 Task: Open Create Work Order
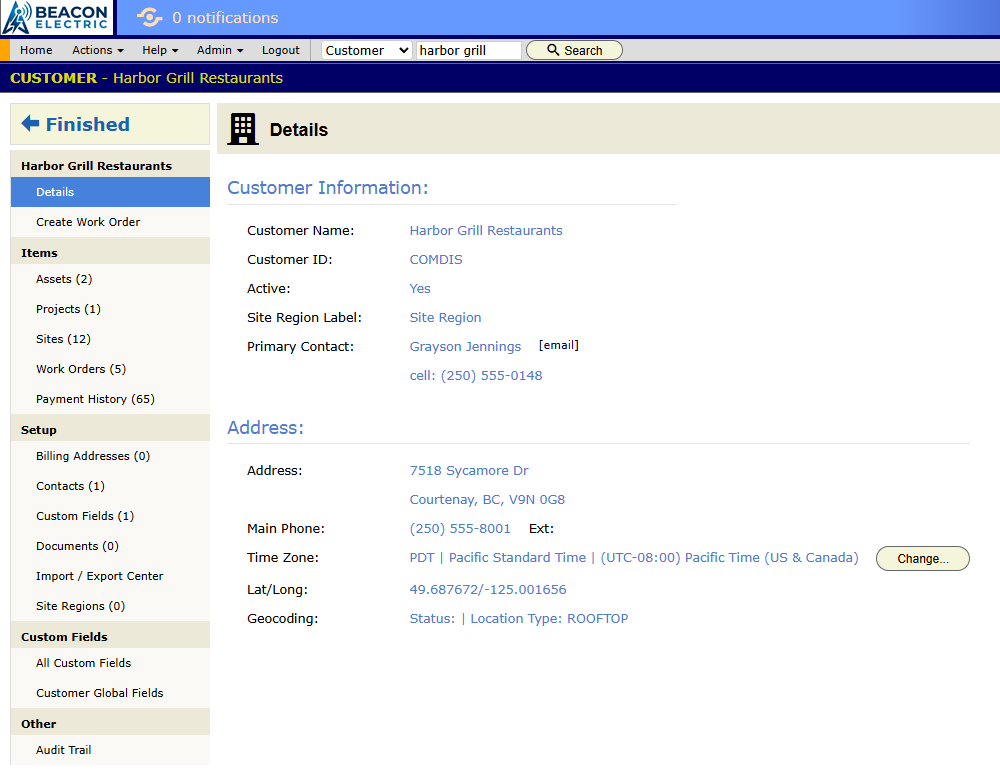(110, 222)
